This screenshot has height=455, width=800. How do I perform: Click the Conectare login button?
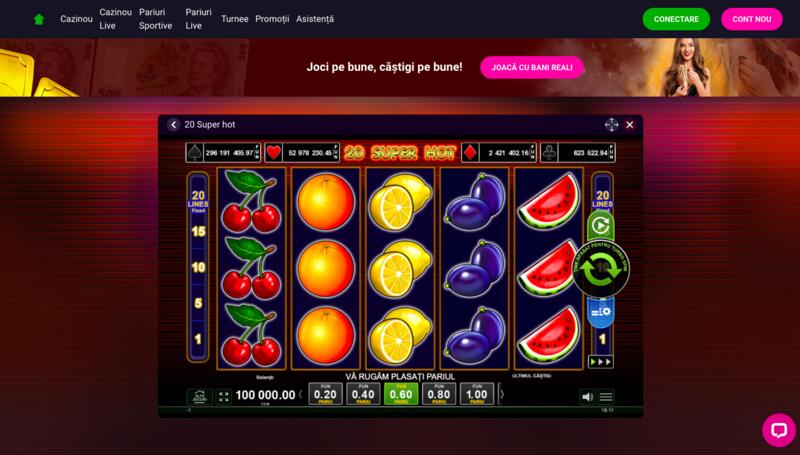click(x=676, y=19)
